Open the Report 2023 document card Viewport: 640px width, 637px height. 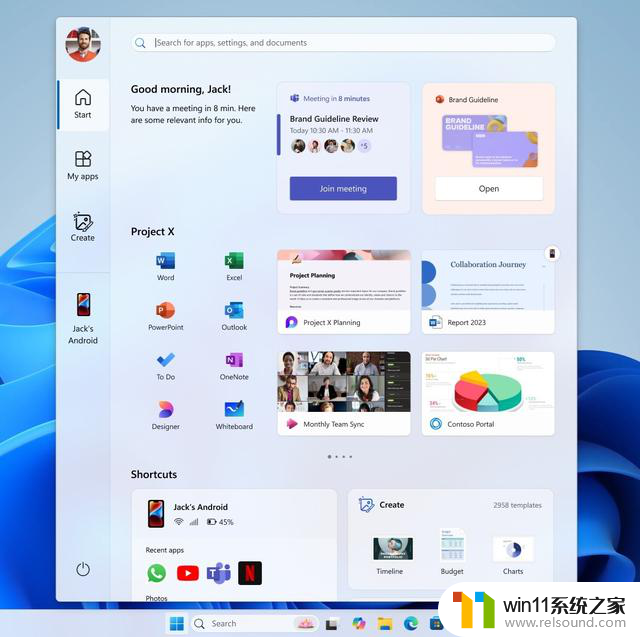488,292
